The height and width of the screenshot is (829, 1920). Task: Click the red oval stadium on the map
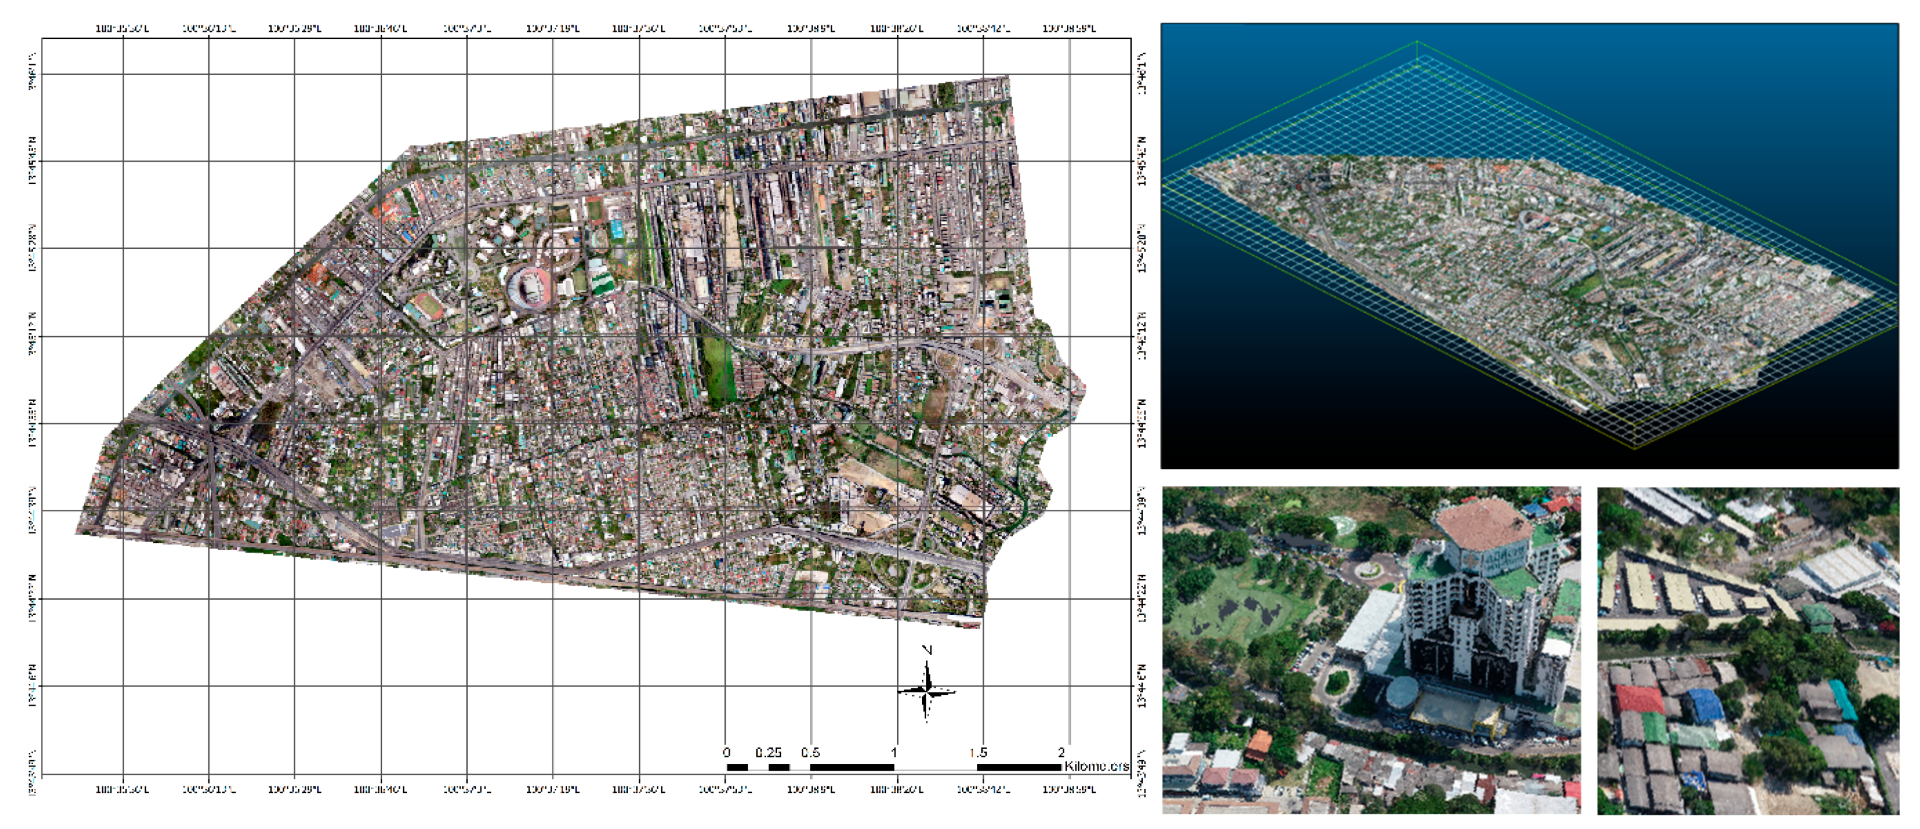pos(528,288)
